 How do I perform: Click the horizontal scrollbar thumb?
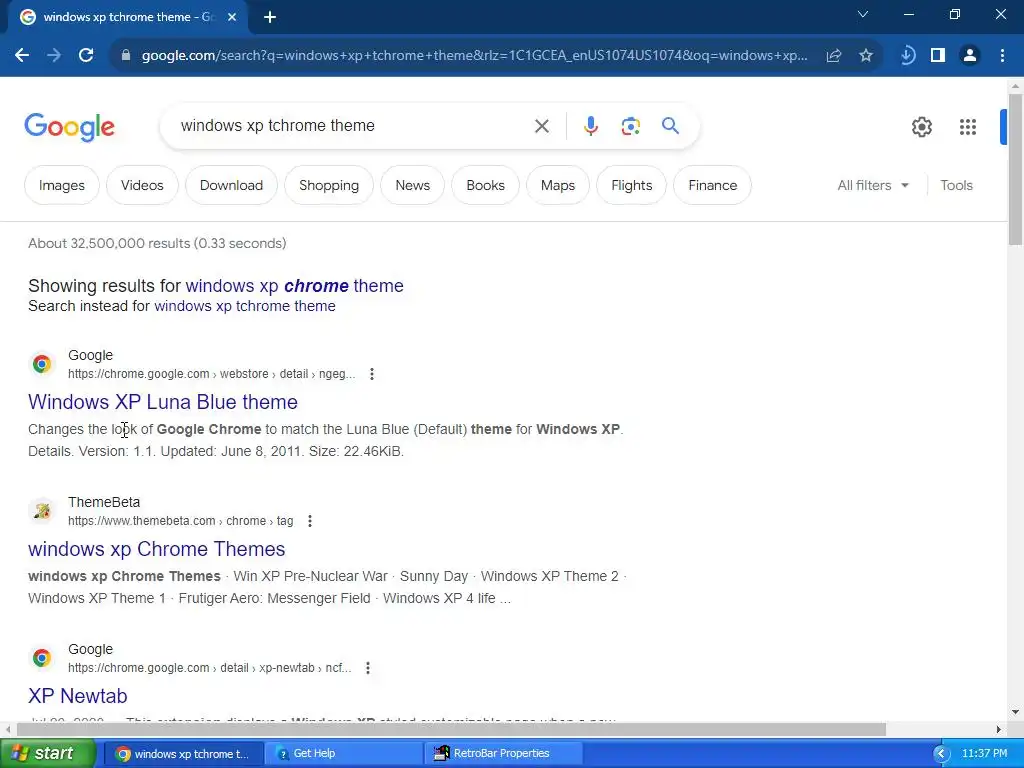(451, 729)
